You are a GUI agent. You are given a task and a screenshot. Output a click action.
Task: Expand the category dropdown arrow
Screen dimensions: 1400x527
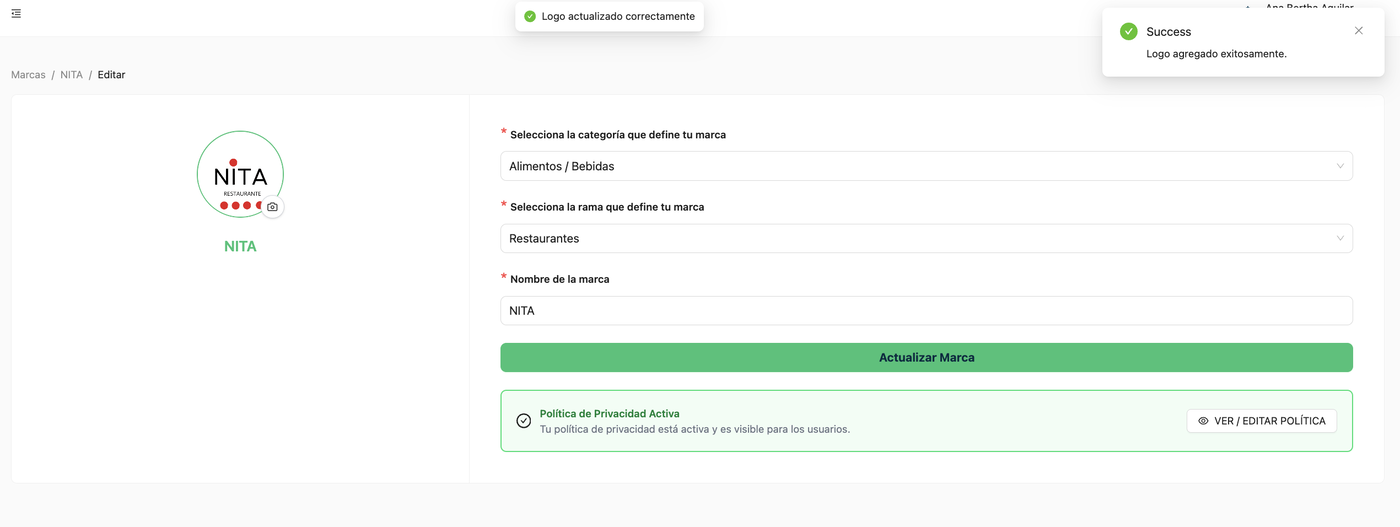coord(1340,166)
